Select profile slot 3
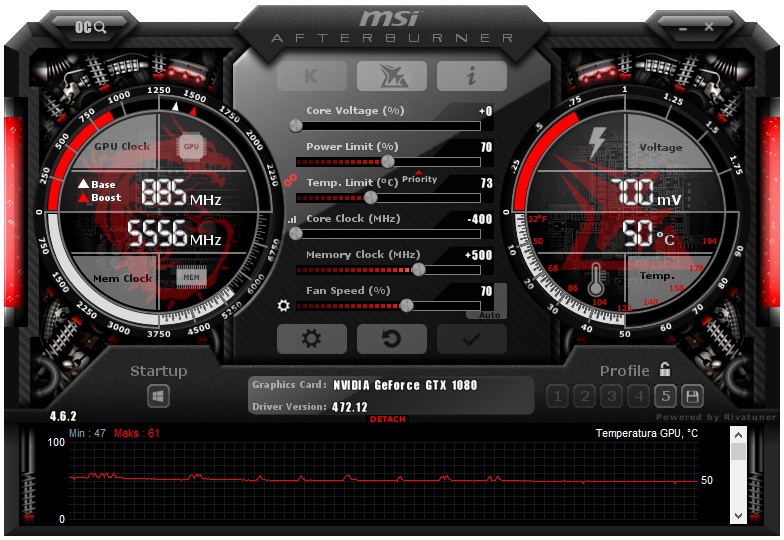784x540 pixels. (x=612, y=396)
